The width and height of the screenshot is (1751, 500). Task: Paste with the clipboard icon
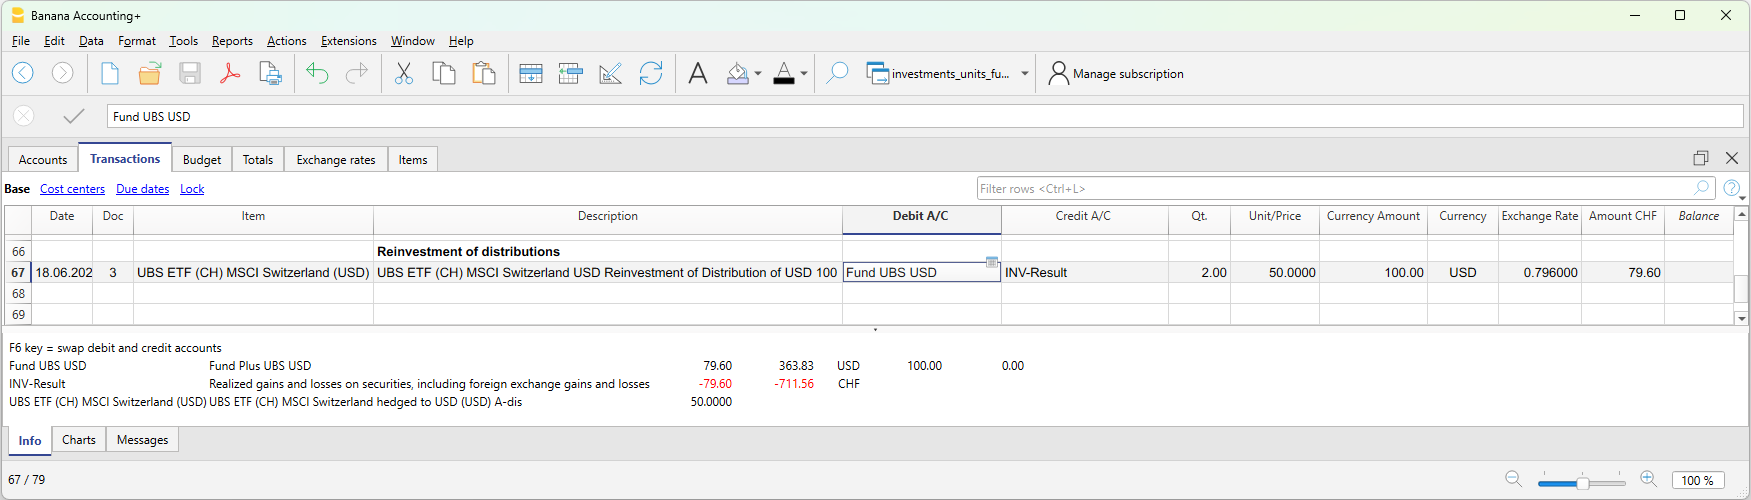pyautogui.click(x=484, y=73)
